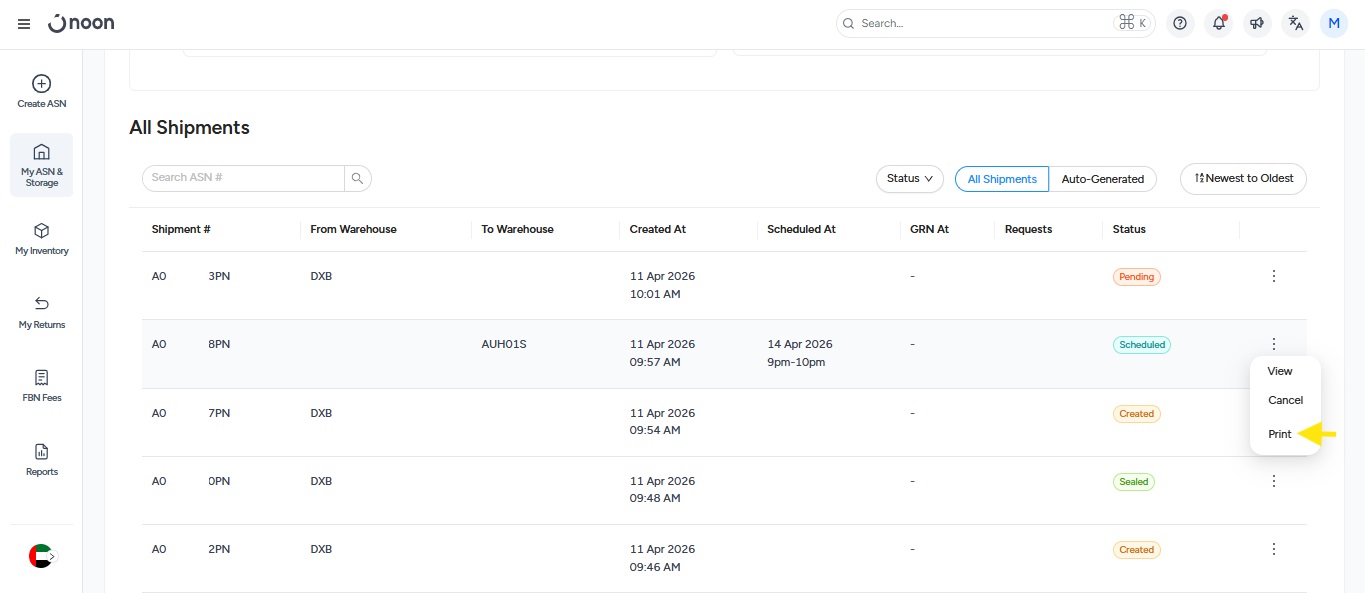Choose Cancel from the context menu
This screenshot has width=1365, height=593.
point(1285,400)
